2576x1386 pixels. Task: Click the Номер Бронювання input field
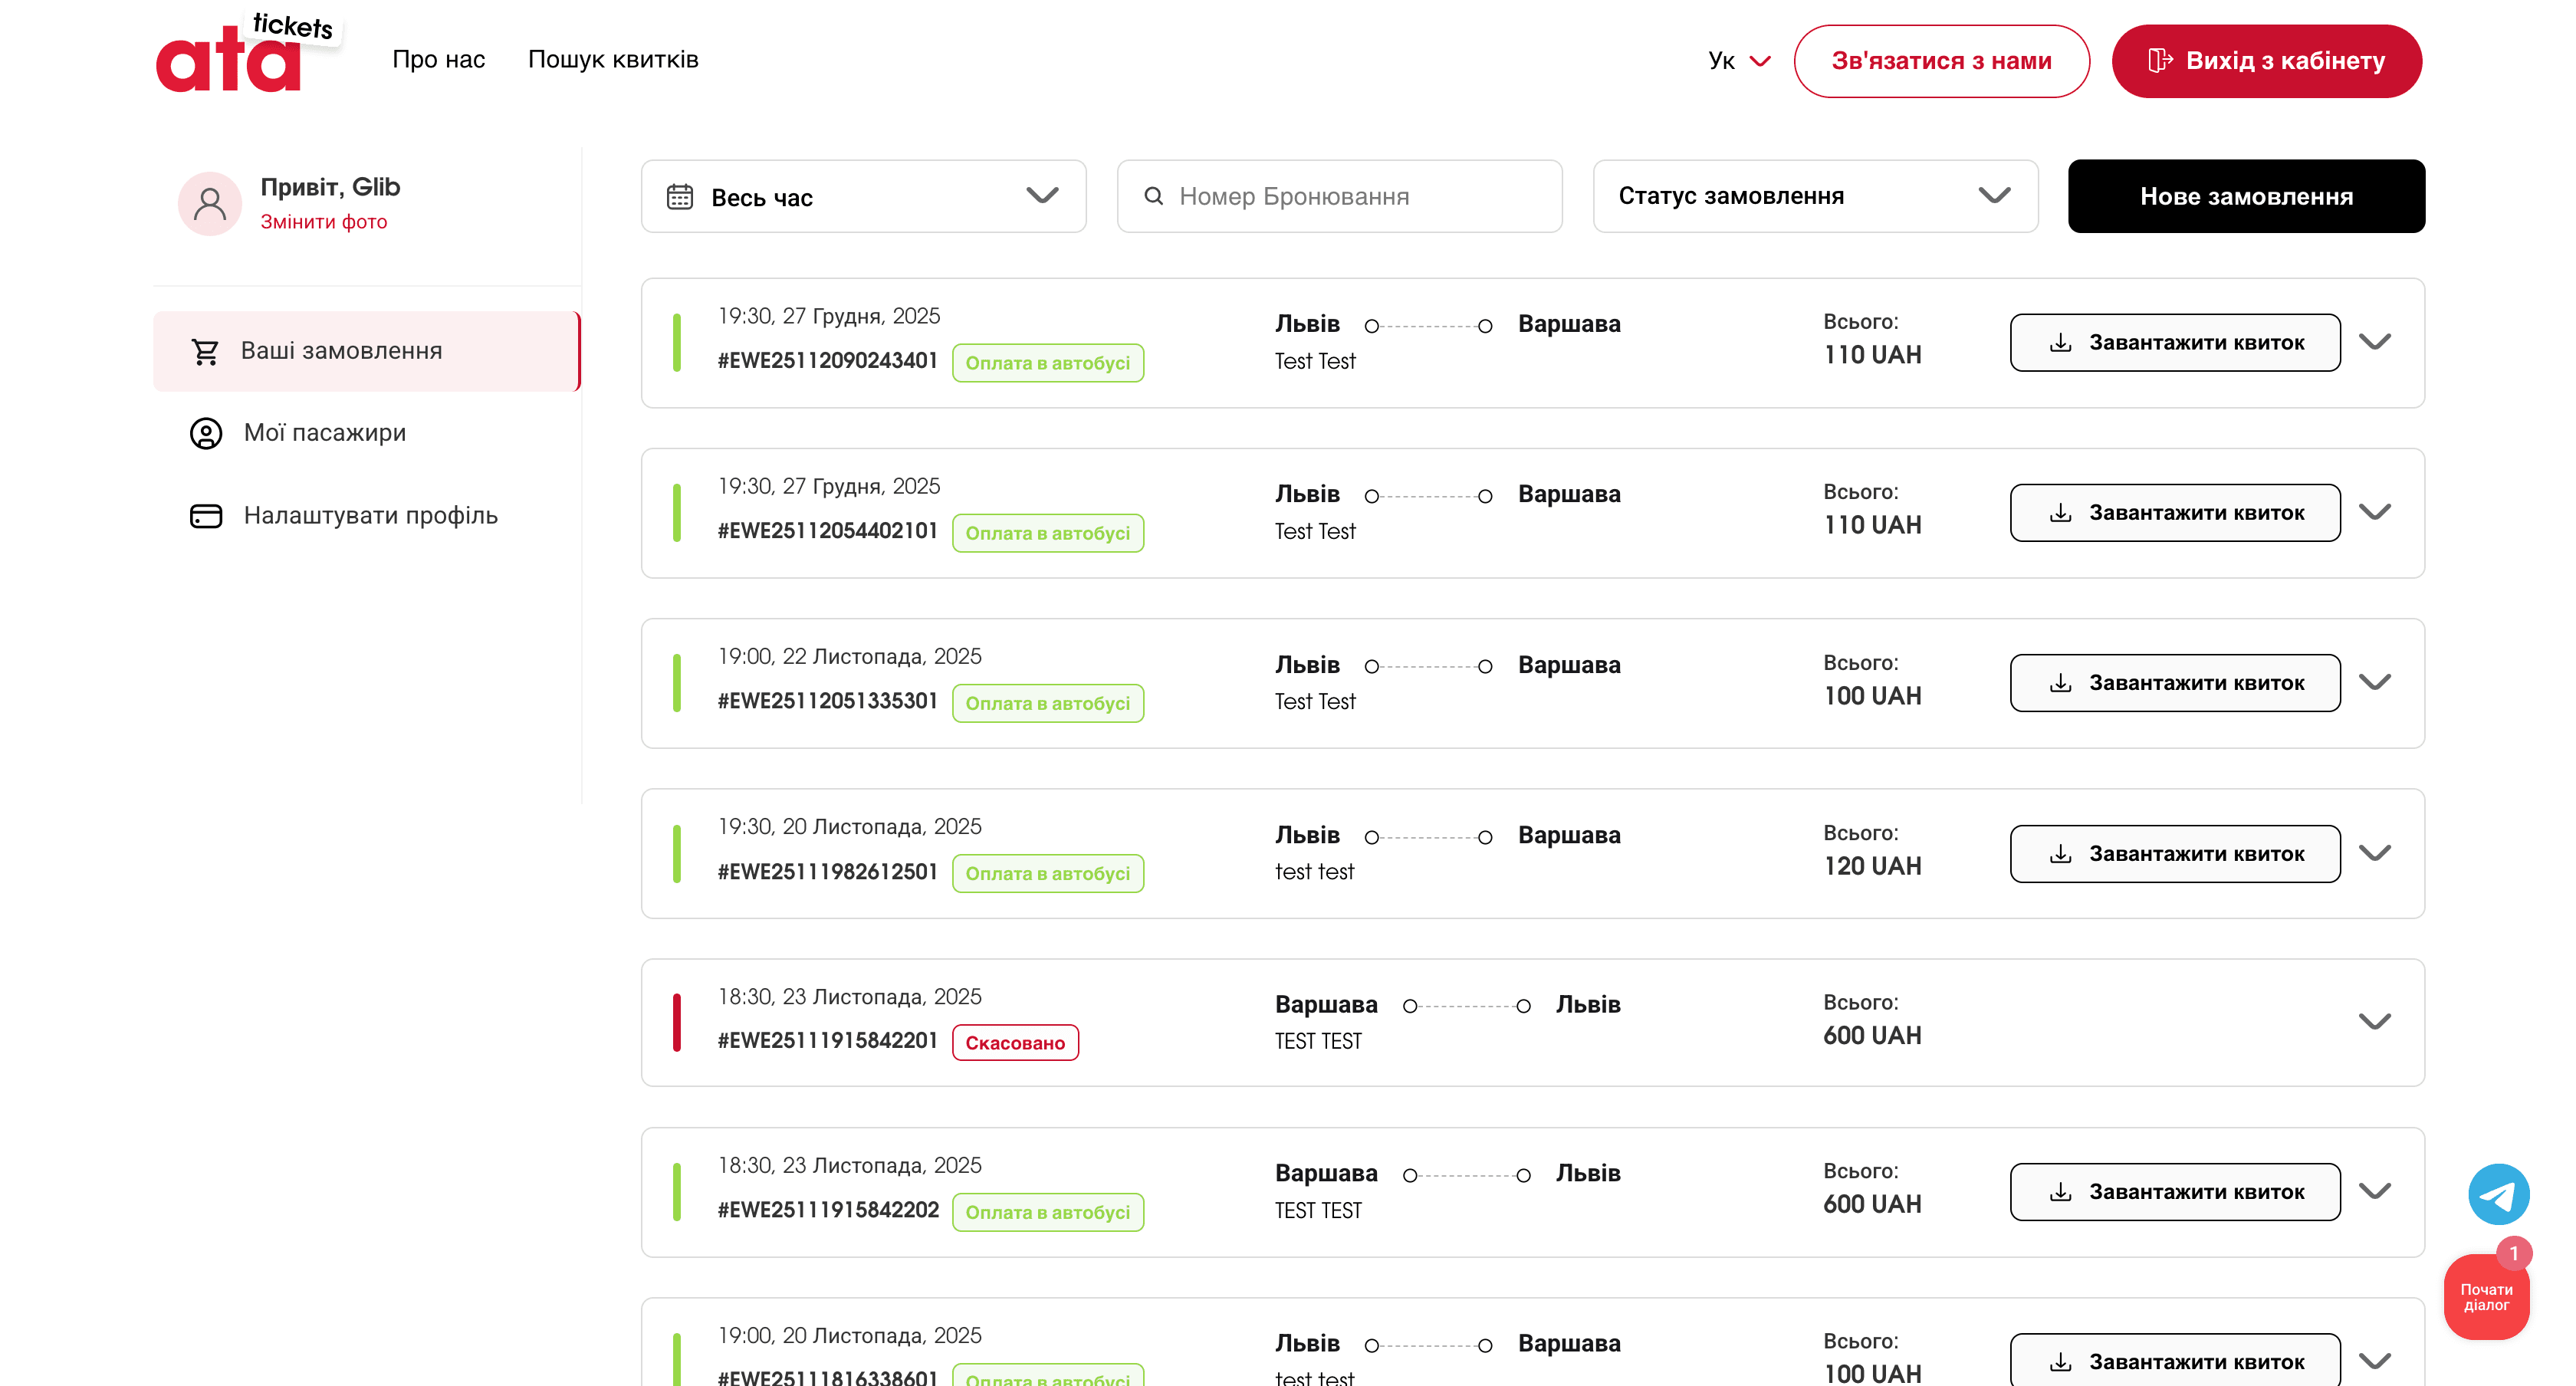[x=1340, y=196]
